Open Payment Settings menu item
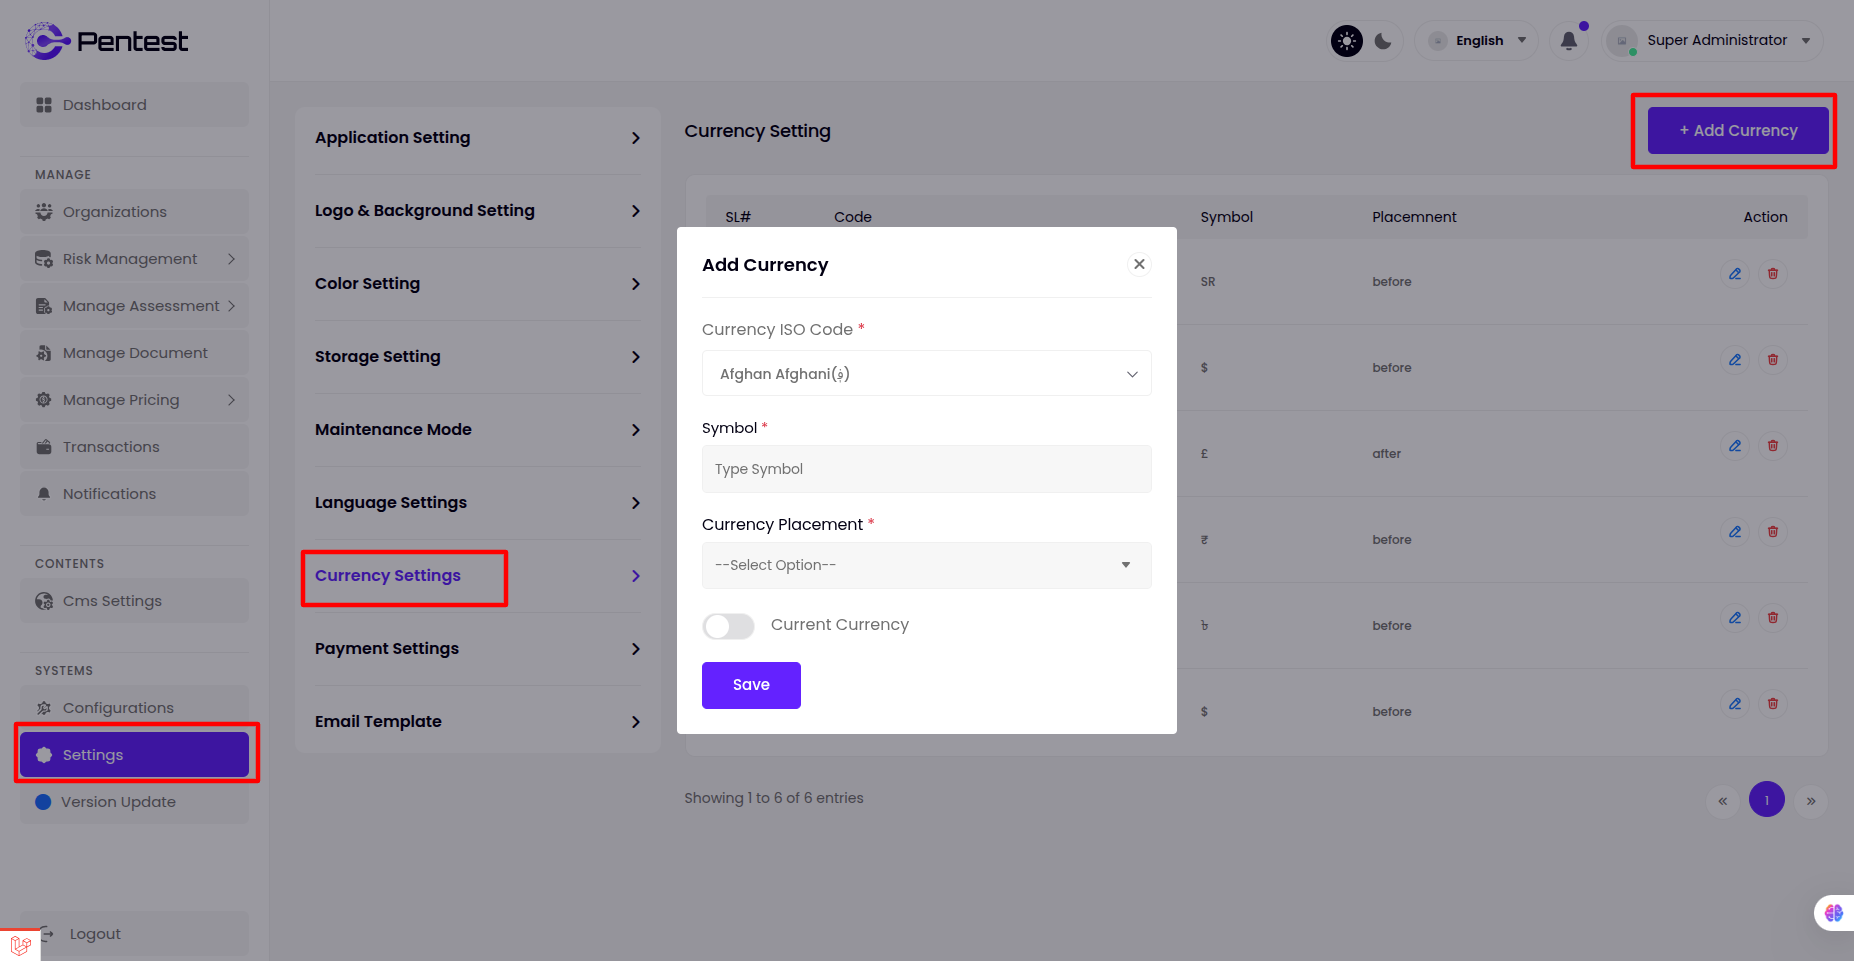Image resolution: width=1854 pixels, height=961 pixels. (x=477, y=649)
